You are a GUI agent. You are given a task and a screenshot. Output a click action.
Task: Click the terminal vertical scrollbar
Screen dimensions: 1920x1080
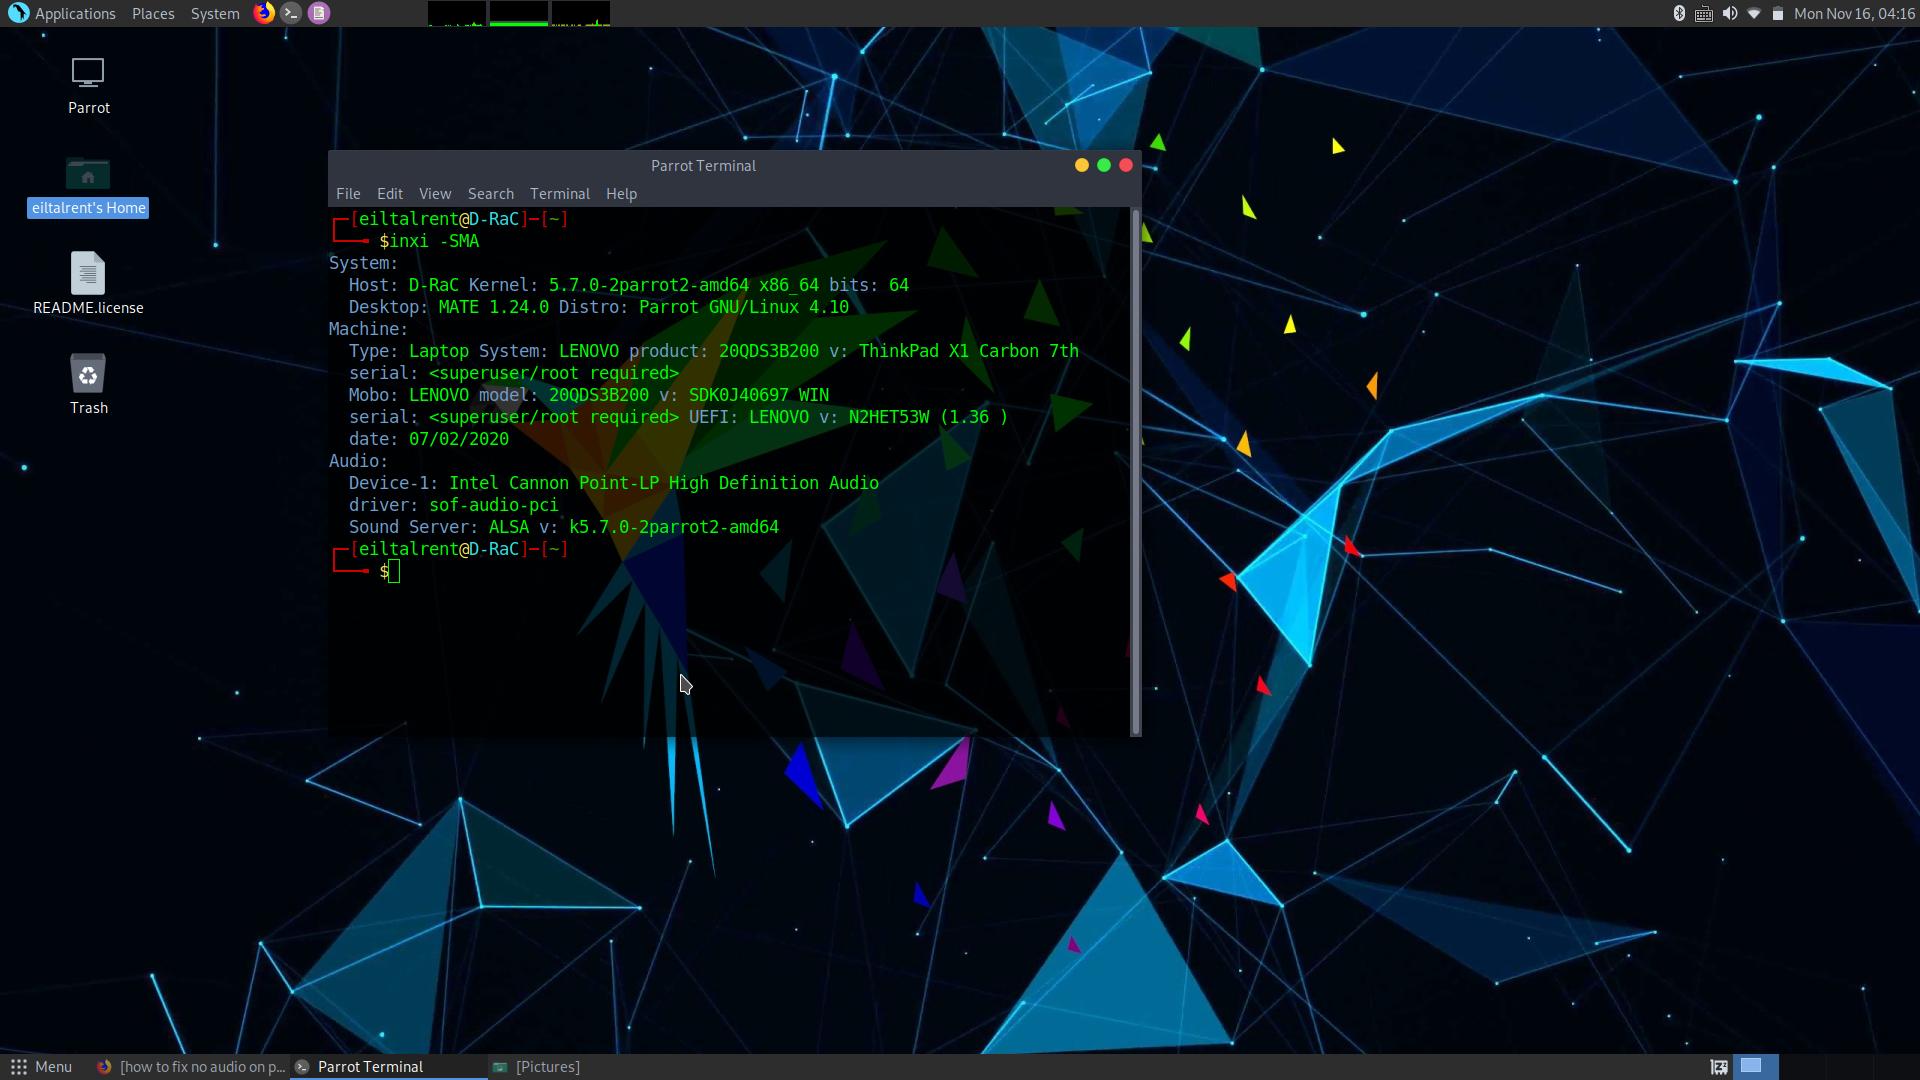coord(1135,472)
